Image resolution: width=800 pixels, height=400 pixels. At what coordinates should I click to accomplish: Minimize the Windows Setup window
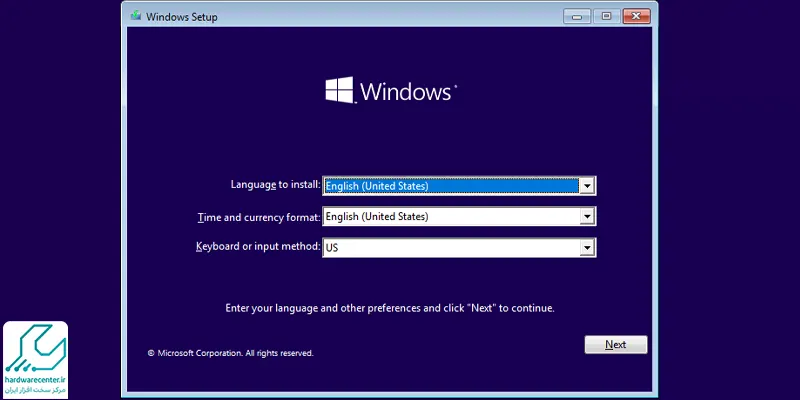pyautogui.click(x=577, y=16)
